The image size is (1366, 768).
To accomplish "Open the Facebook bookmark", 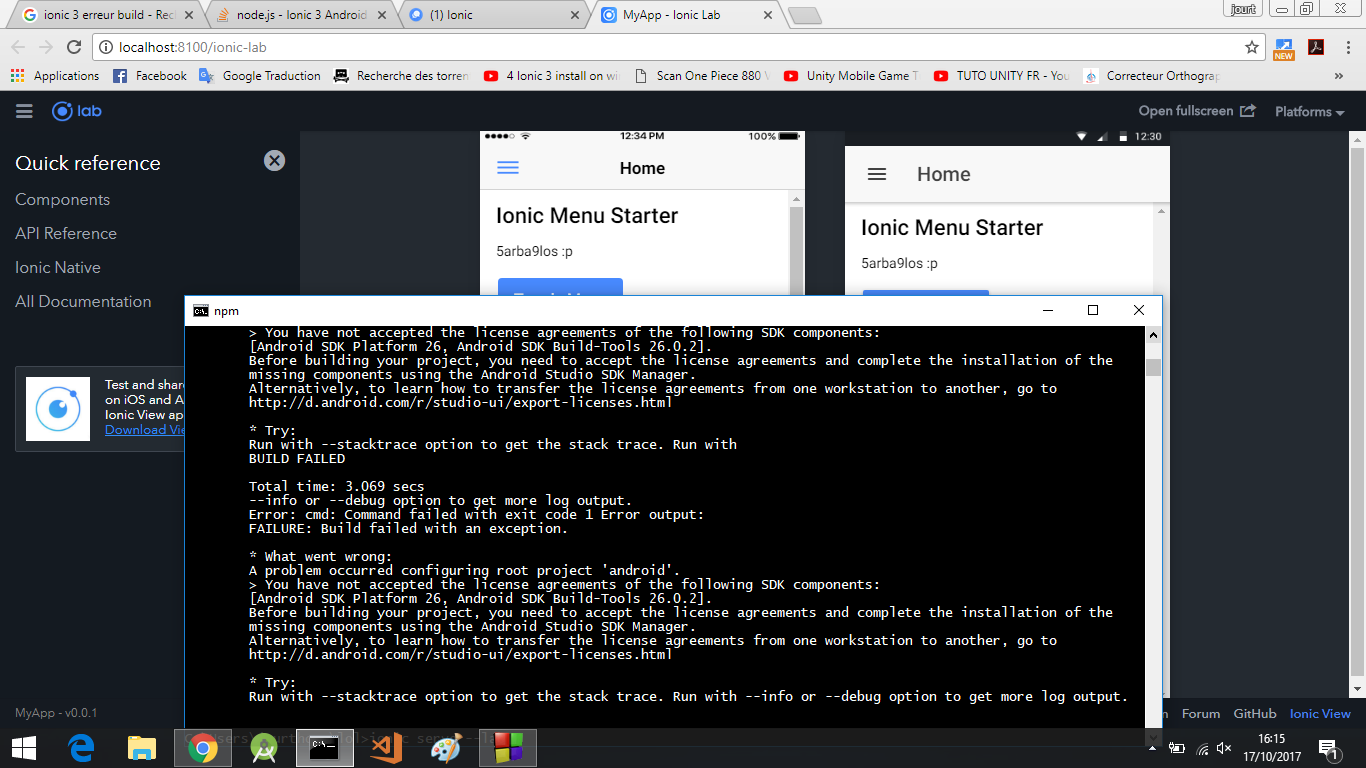I will coord(150,76).
